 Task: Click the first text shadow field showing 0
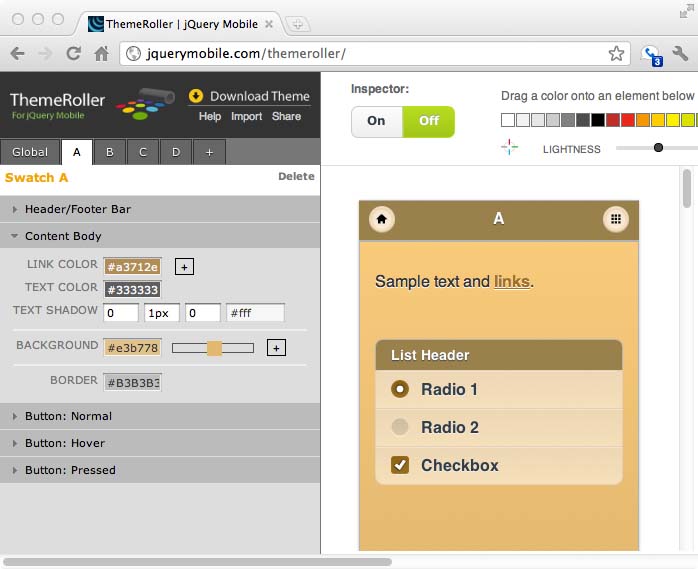pyautogui.click(x=121, y=313)
